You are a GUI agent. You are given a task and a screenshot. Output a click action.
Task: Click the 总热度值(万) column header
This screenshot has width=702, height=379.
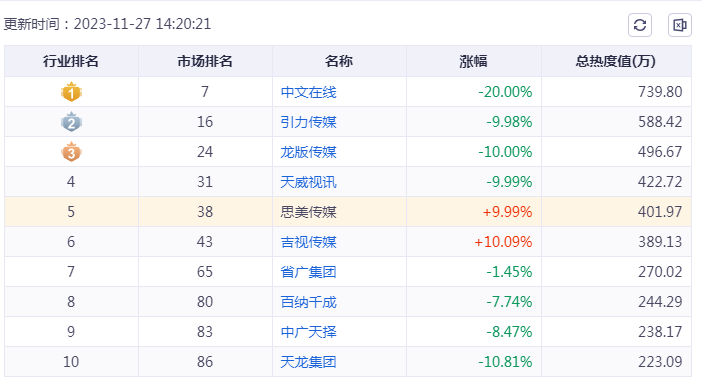point(616,61)
